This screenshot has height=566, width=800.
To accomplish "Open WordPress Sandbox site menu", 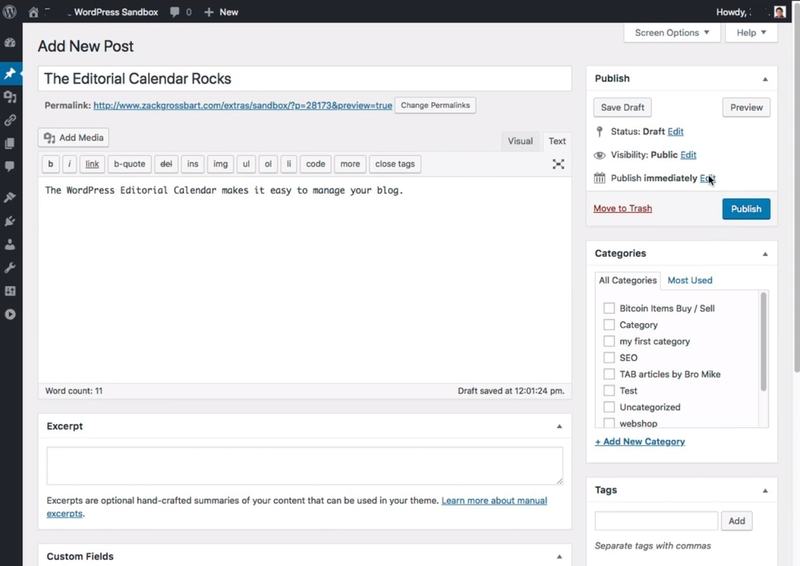I will 116,12.
